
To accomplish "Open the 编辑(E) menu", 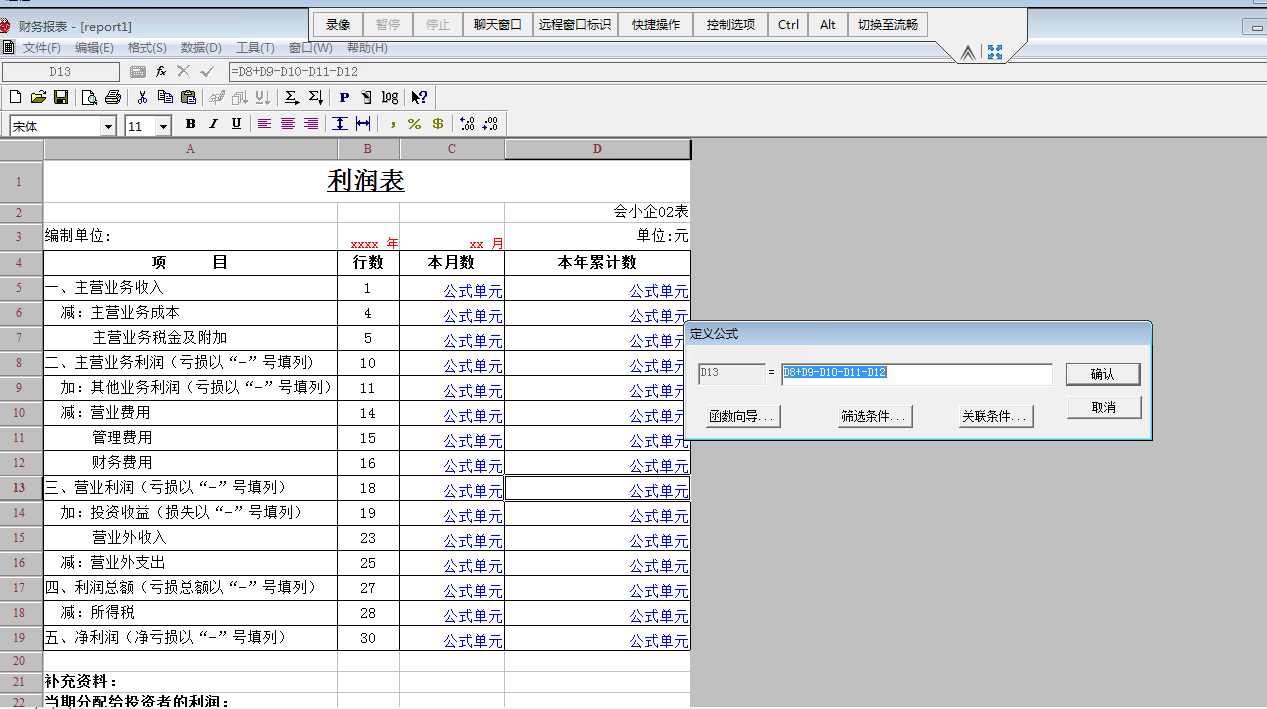I will pyautogui.click(x=94, y=48).
